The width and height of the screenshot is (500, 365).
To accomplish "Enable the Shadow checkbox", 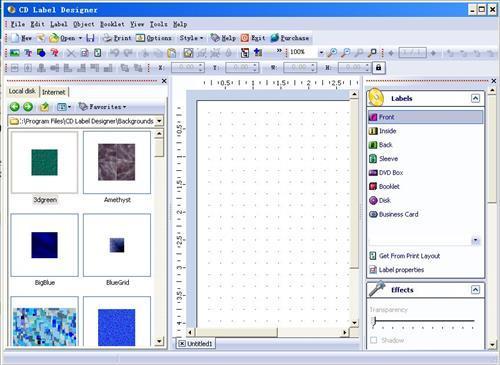I will click(x=374, y=340).
